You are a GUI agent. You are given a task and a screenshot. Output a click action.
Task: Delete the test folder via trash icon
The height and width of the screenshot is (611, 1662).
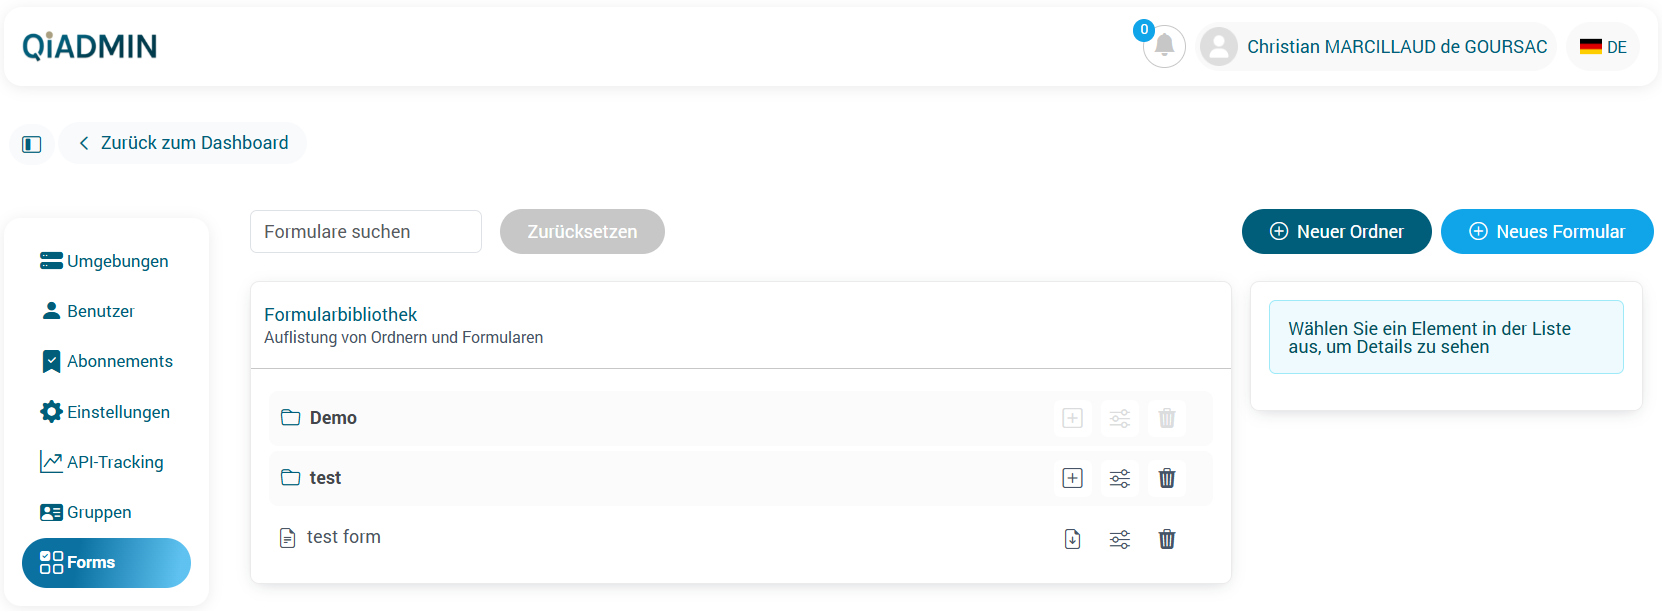(1167, 478)
